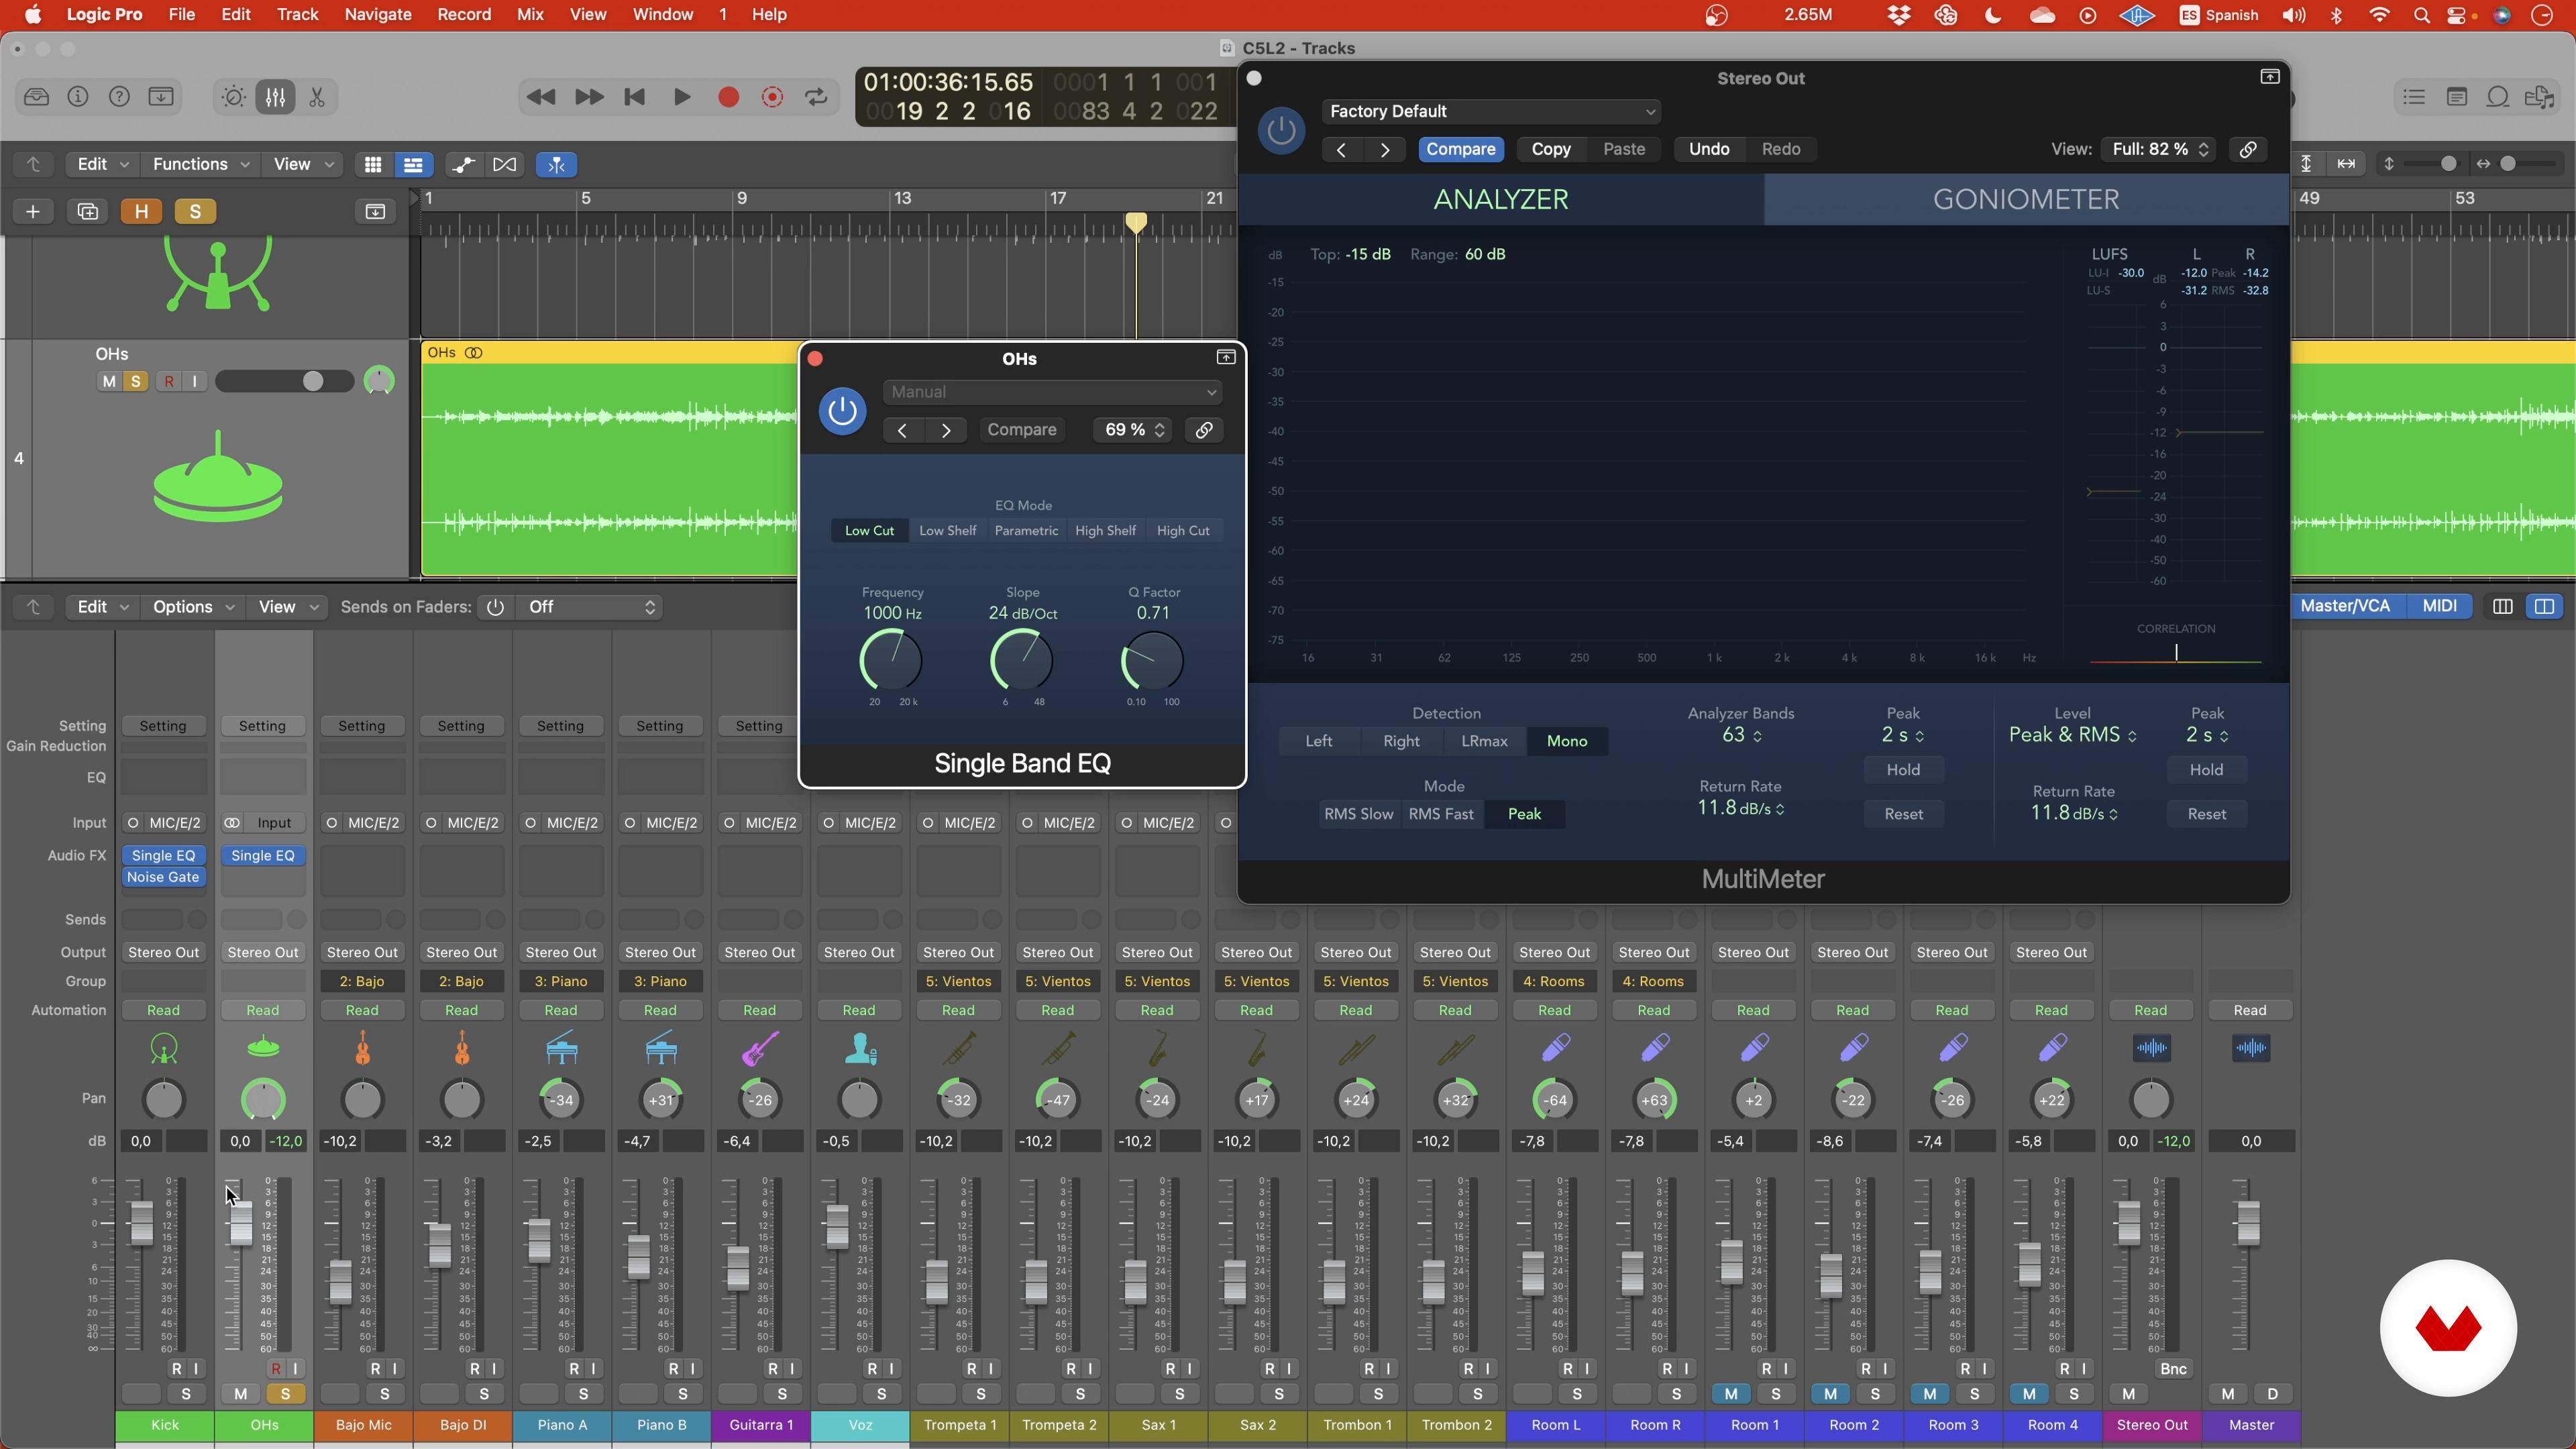This screenshot has height=1449, width=2576.
Task: Switch to ANALYZER tab
Action: click(x=1501, y=199)
